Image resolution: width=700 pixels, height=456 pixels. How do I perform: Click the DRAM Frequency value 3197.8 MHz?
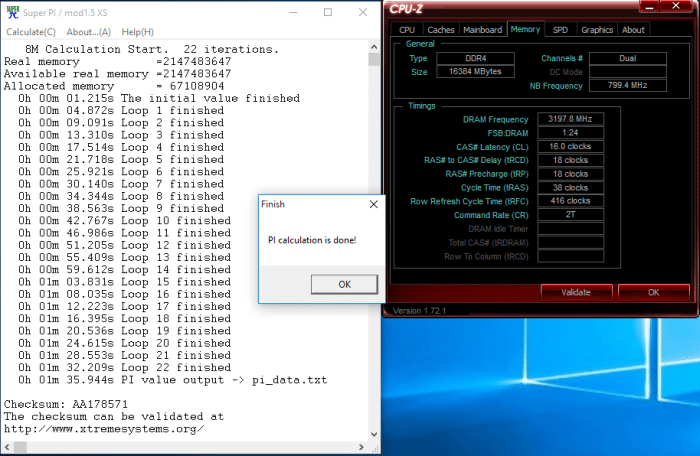(571, 119)
